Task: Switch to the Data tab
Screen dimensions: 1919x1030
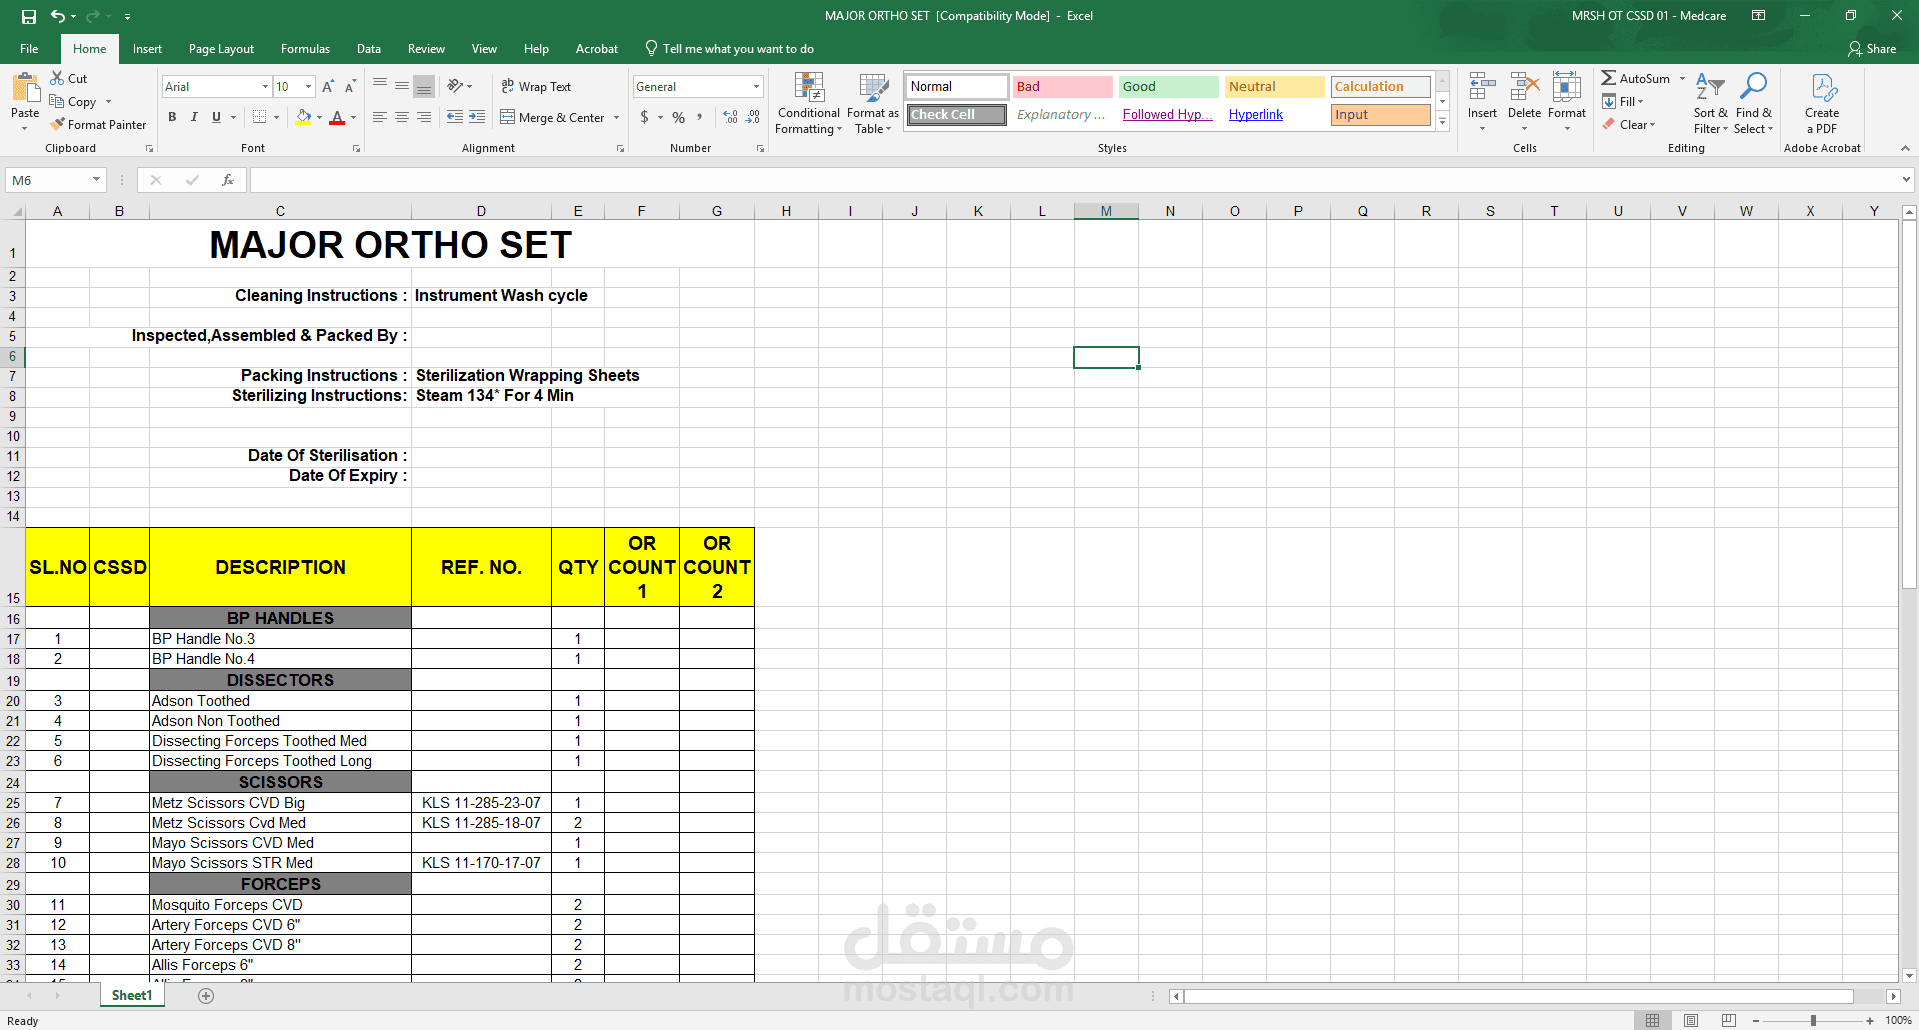Action: tap(369, 49)
